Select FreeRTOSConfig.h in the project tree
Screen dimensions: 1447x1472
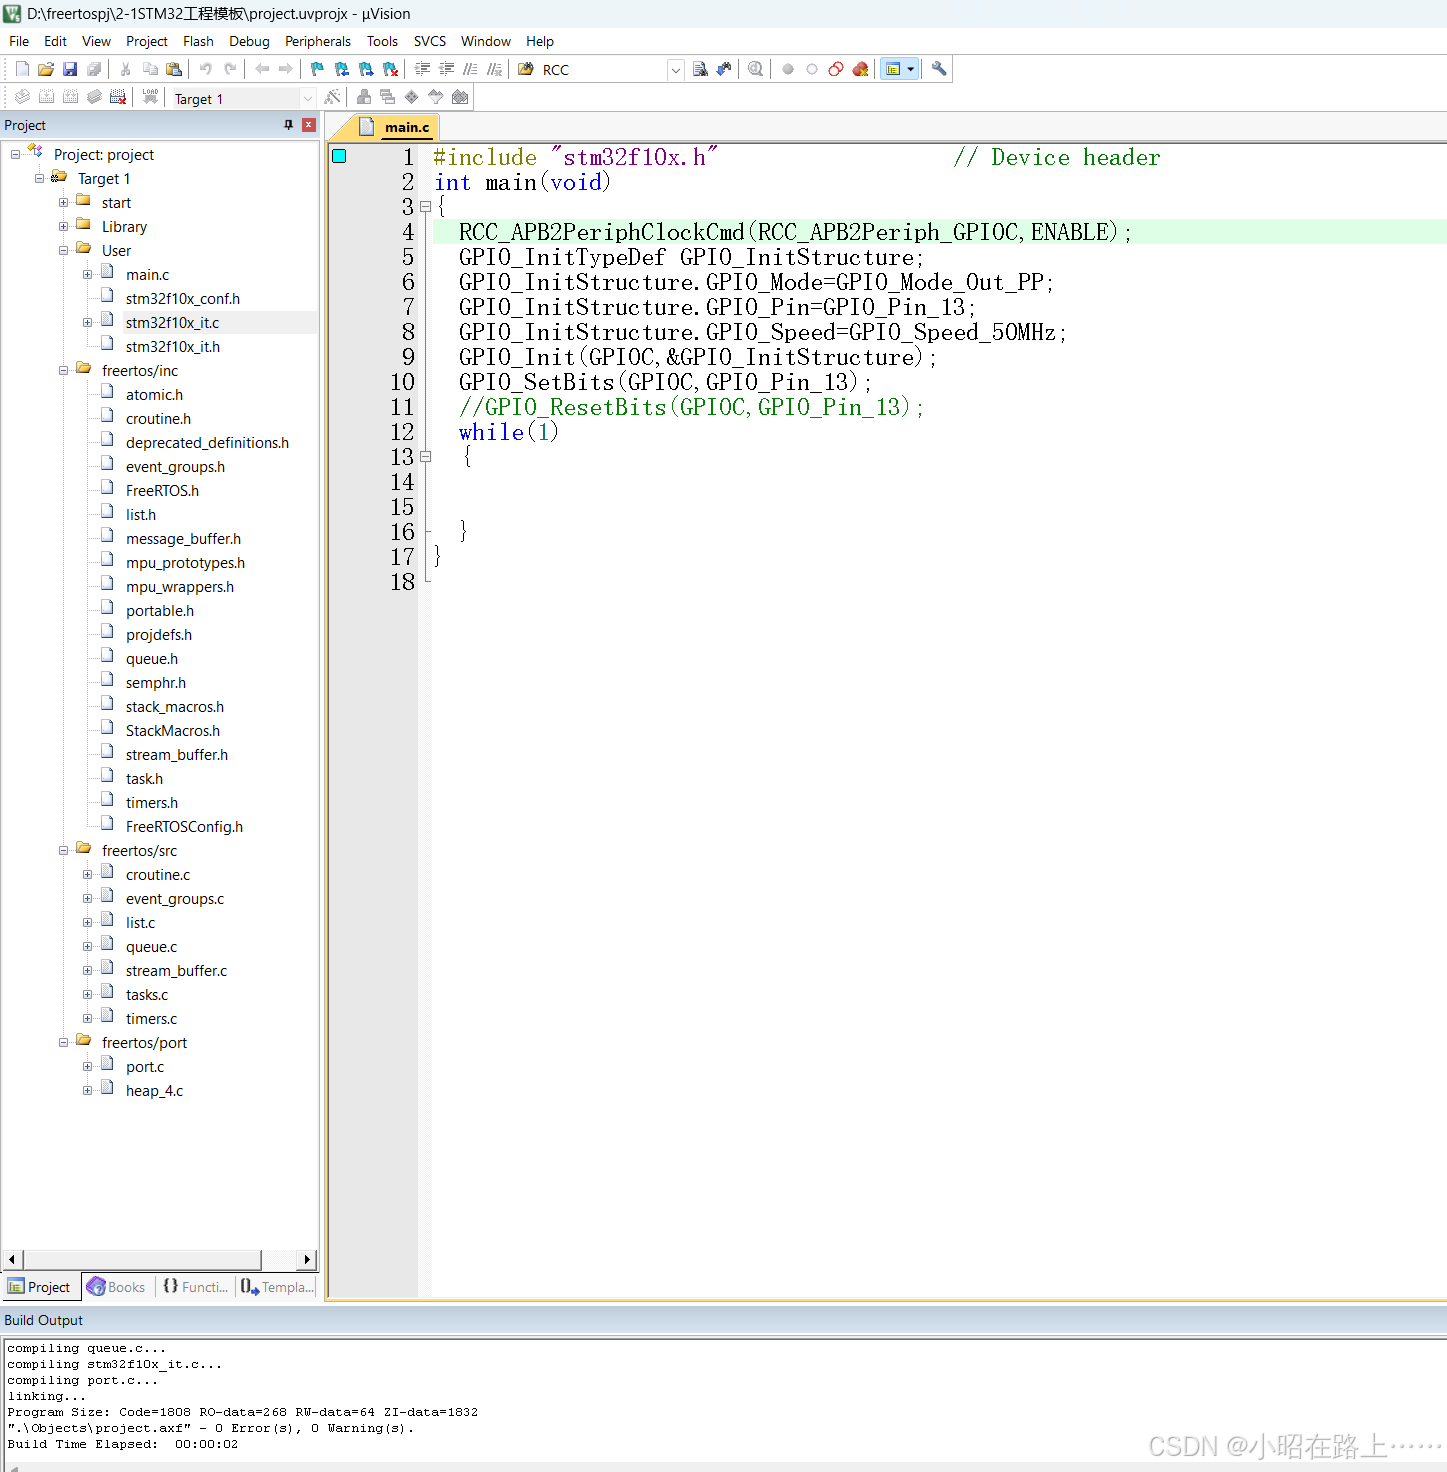pyautogui.click(x=184, y=827)
